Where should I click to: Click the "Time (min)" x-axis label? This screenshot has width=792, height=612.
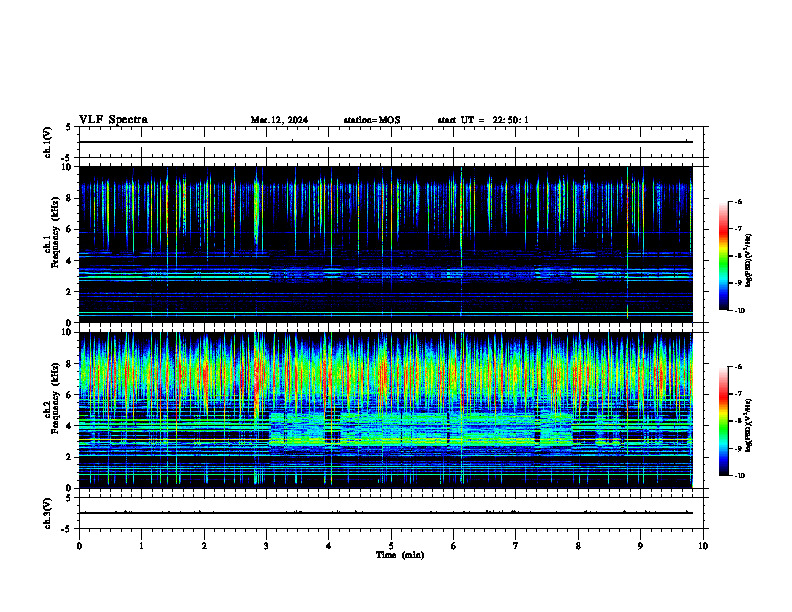pos(400,555)
